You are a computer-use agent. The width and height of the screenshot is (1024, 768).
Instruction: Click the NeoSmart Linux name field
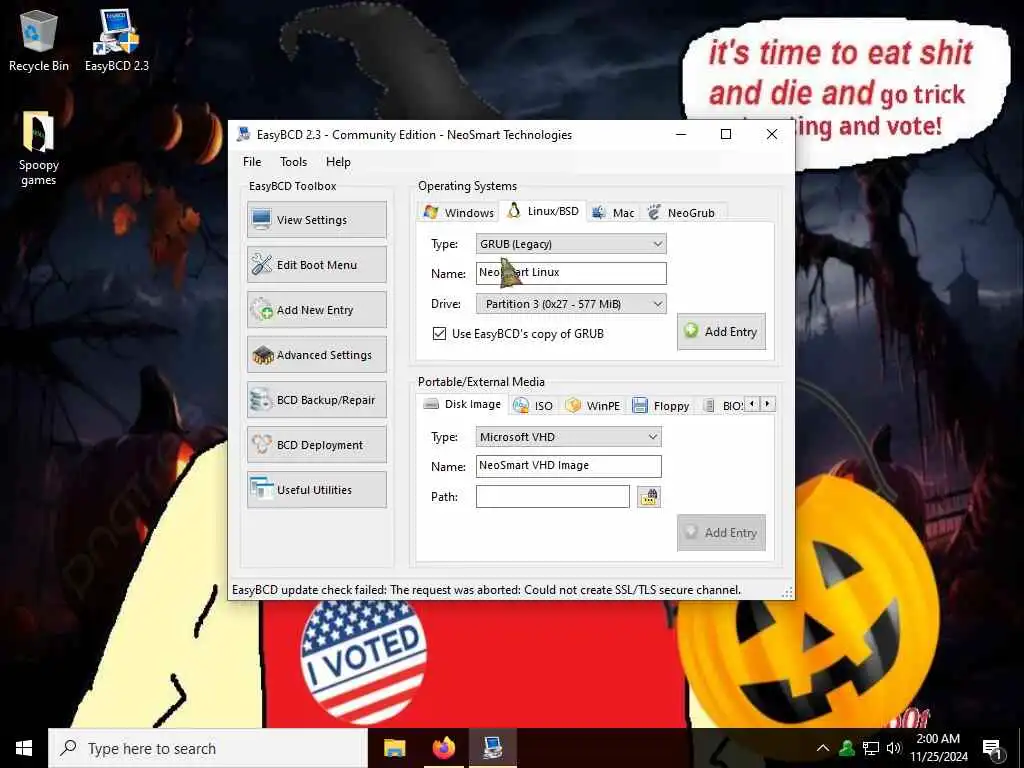571,273
